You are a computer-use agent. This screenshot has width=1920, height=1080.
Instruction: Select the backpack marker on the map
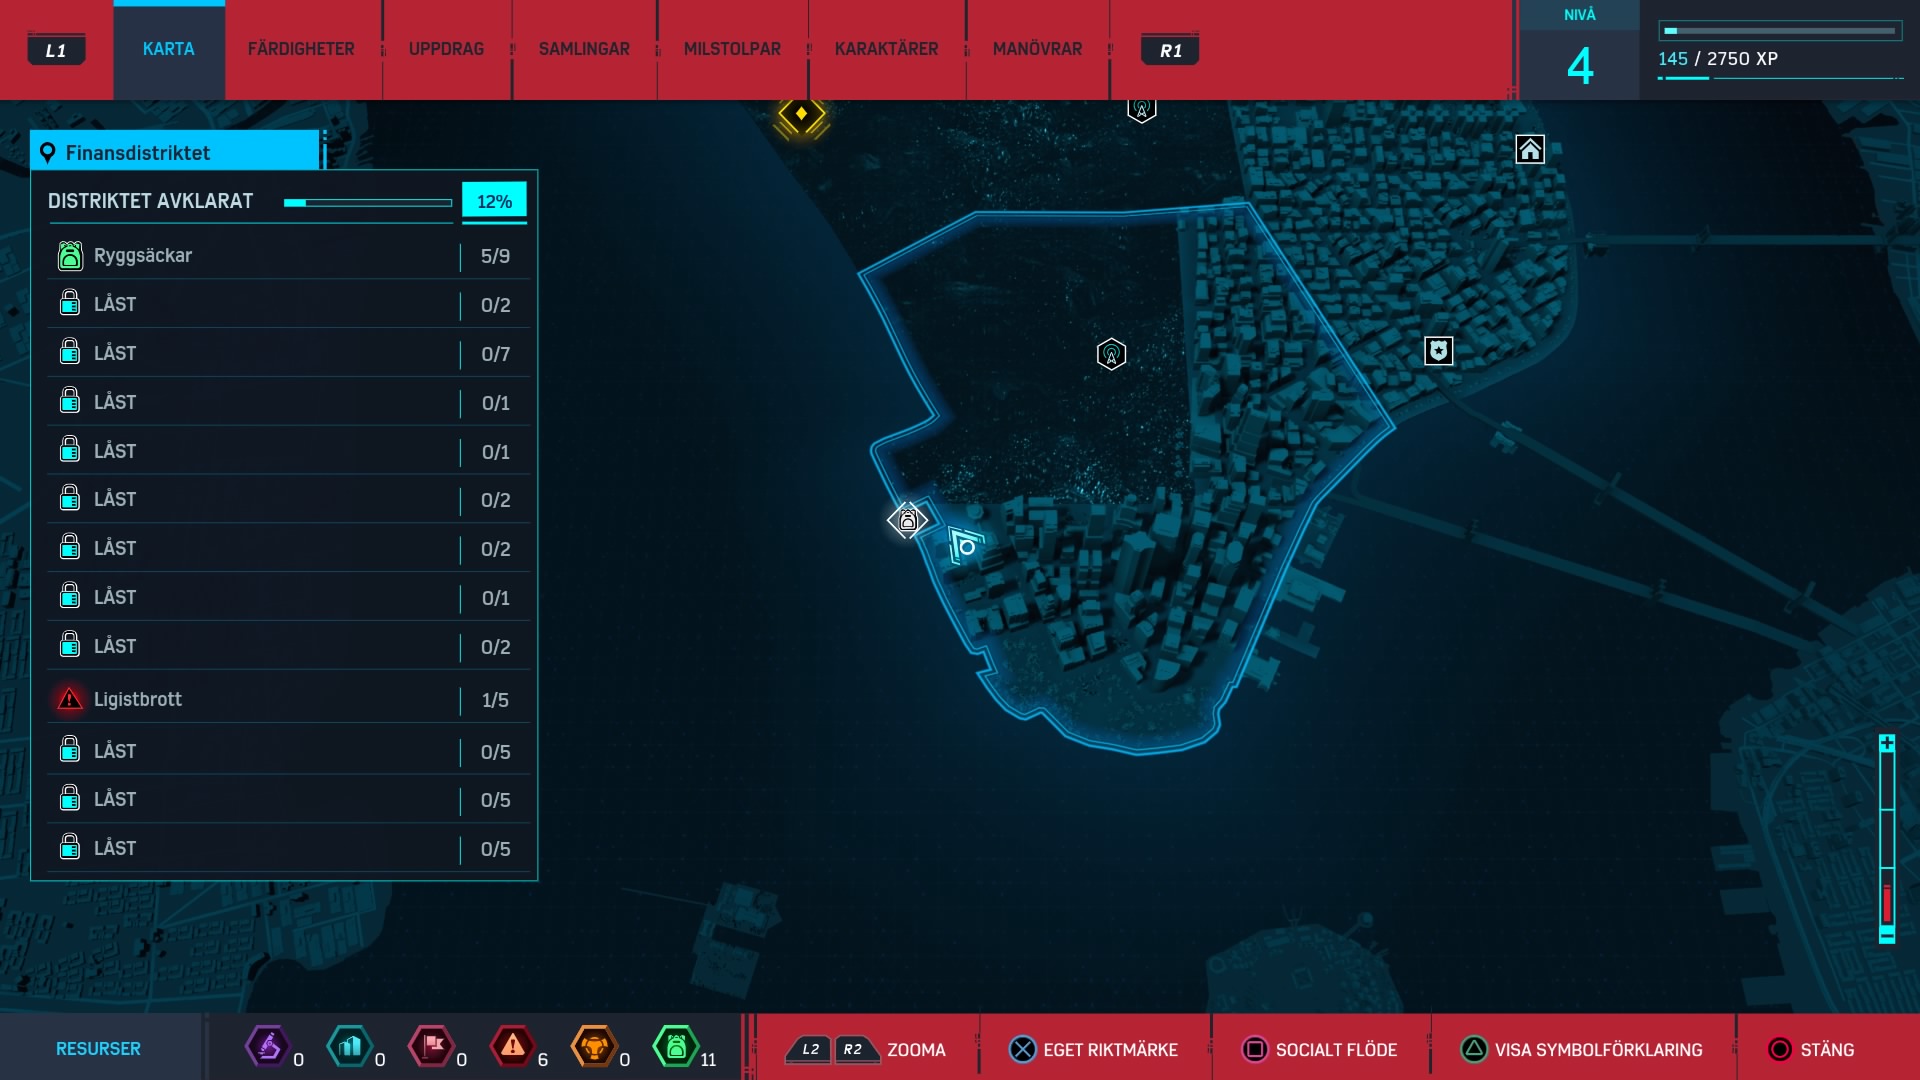[x=908, y=520]
